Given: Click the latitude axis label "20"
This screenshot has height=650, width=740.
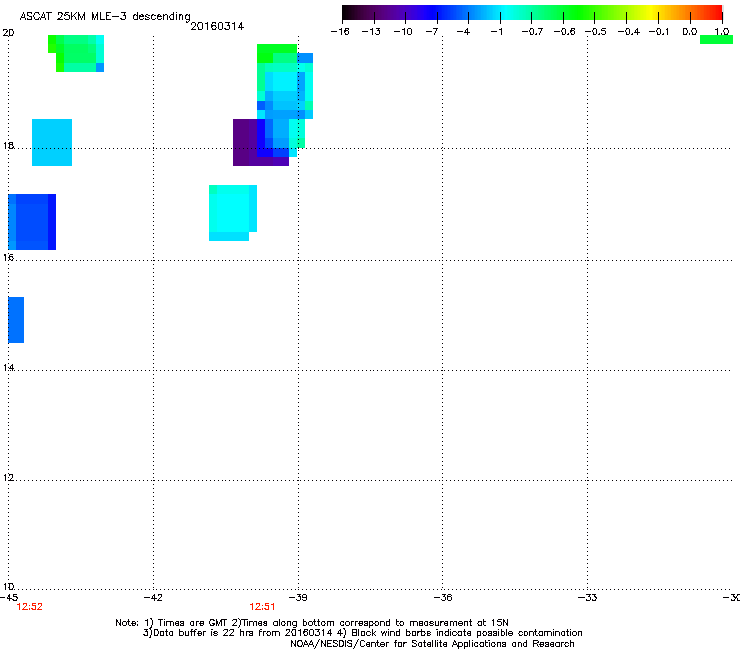Looking at the screenshot, I should coord(8,33).
